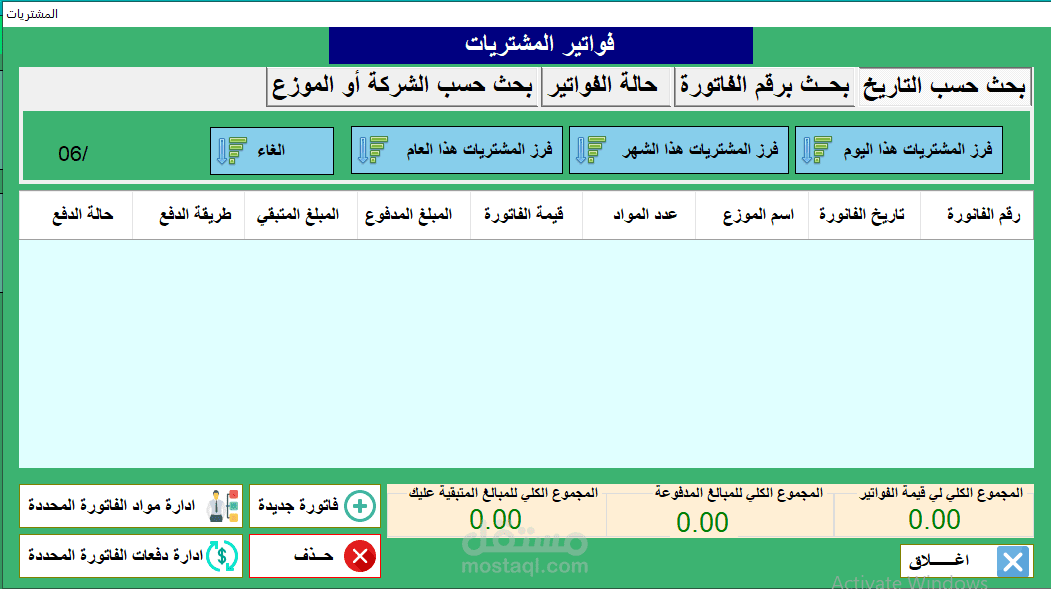Click فرز المشتريات هذا العام label
The height and width of the screenshot is (589, 1051).
click(479, 149)
